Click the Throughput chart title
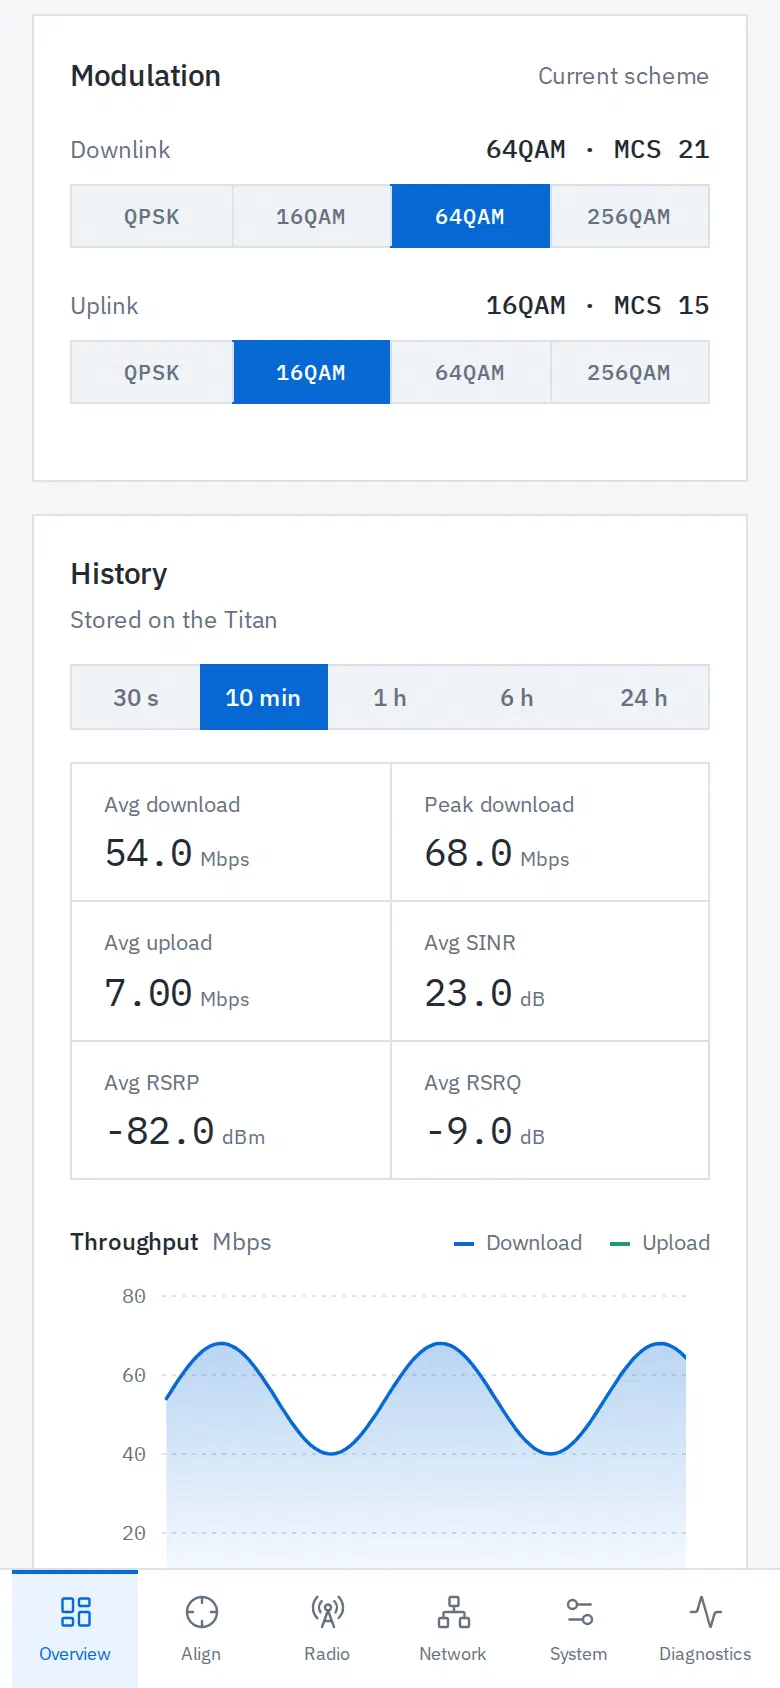Viewport: 780px width, 1688px height. [x=134, y=1242]
